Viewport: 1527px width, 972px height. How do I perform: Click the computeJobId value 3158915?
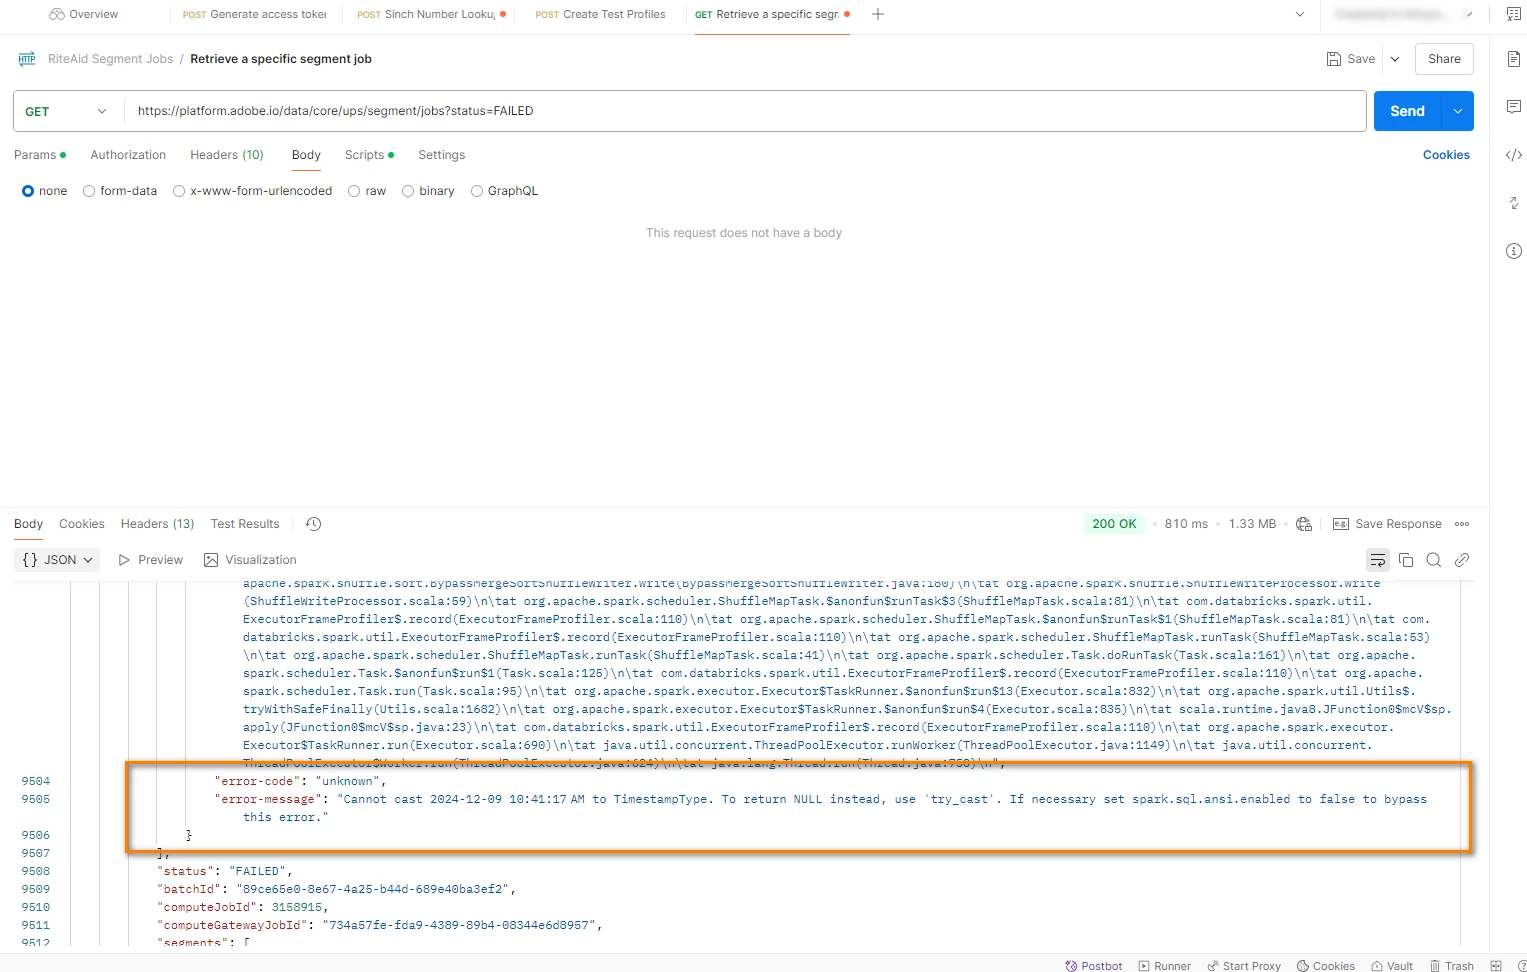tap(297, 907)
